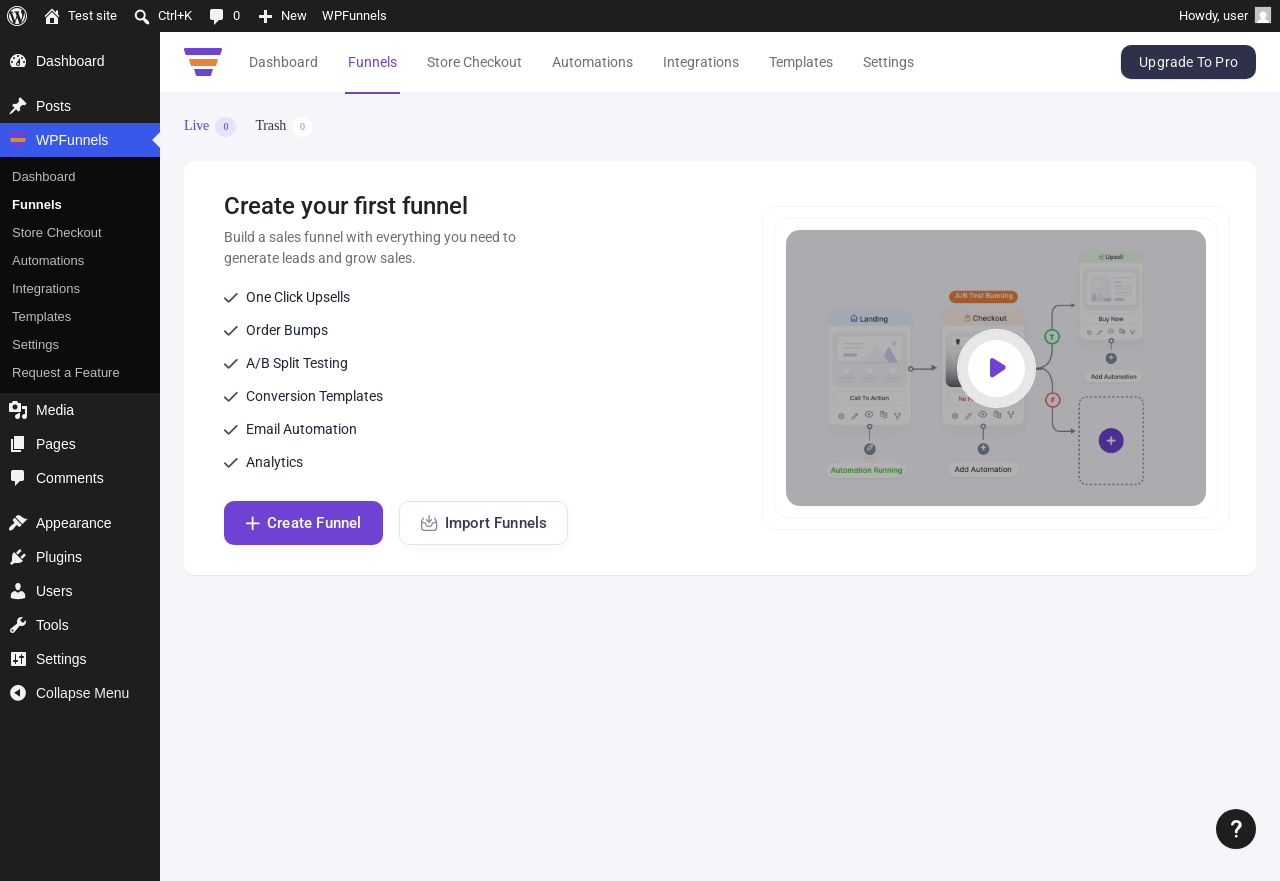Image resolution: width=1280 pixels, height=881 pixels.
Task: Open the Store Checkout tab in header
Action: pos(474,62)
